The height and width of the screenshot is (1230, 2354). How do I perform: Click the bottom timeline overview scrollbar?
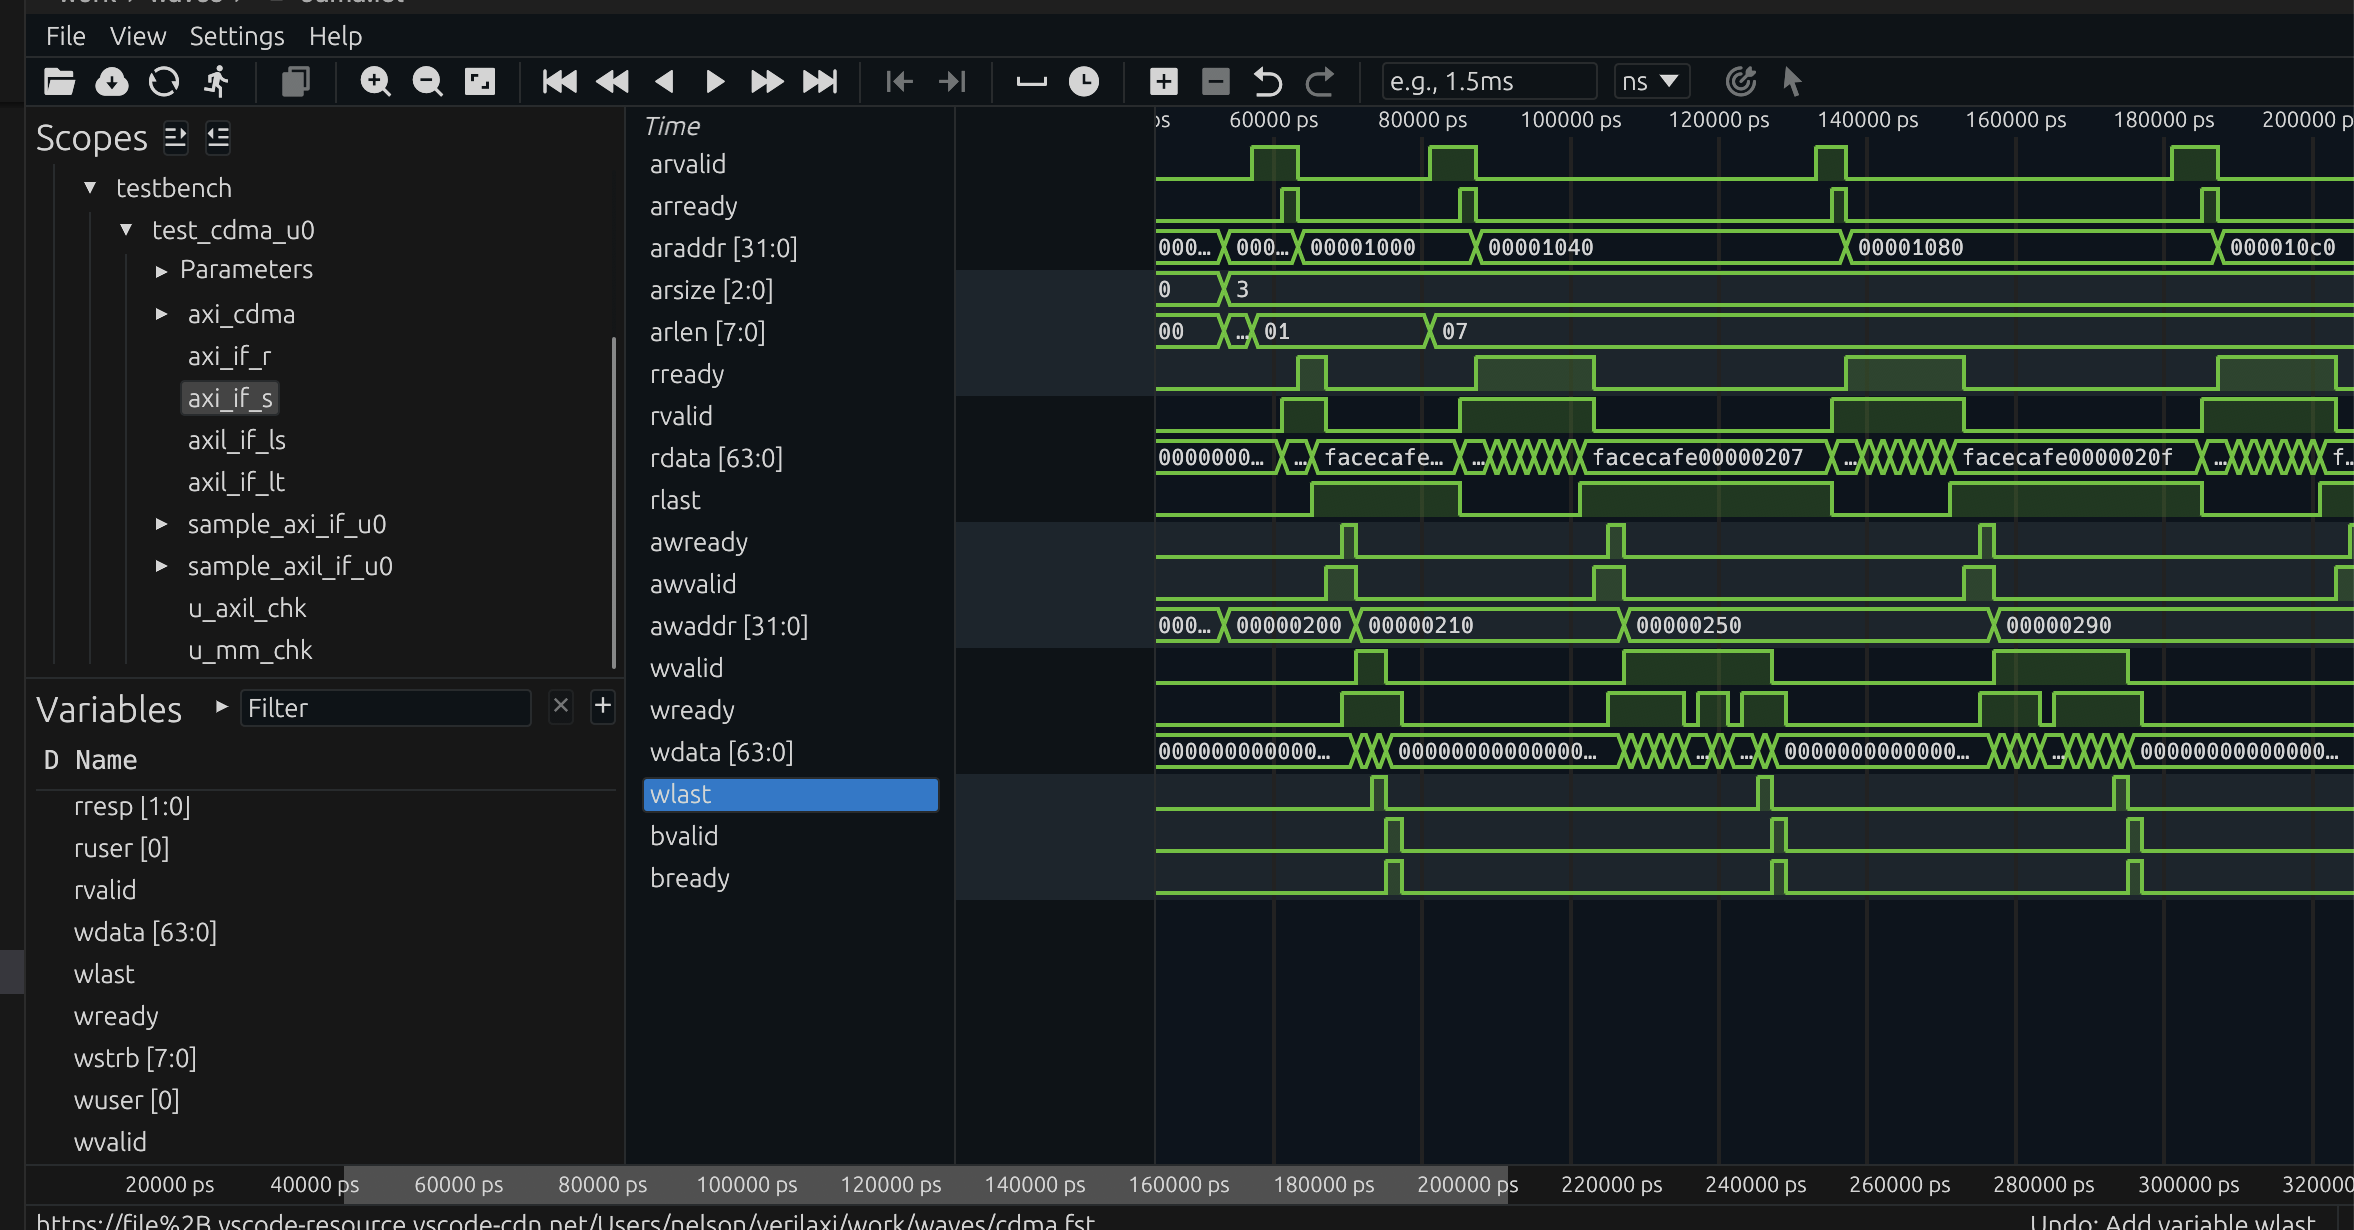coord(926,1185)
